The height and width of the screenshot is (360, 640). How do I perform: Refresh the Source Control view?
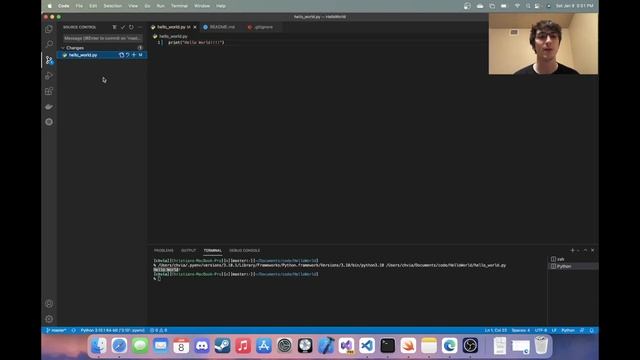click(131, 27)
